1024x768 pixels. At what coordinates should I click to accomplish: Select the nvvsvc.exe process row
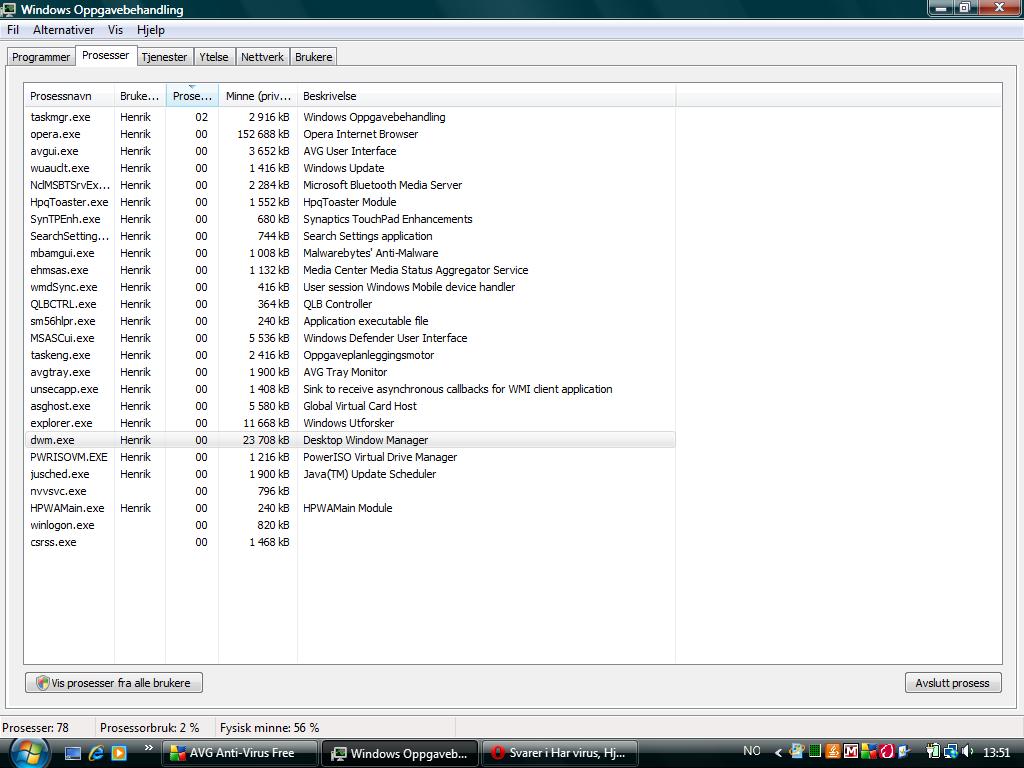click(x=350, y=490)
